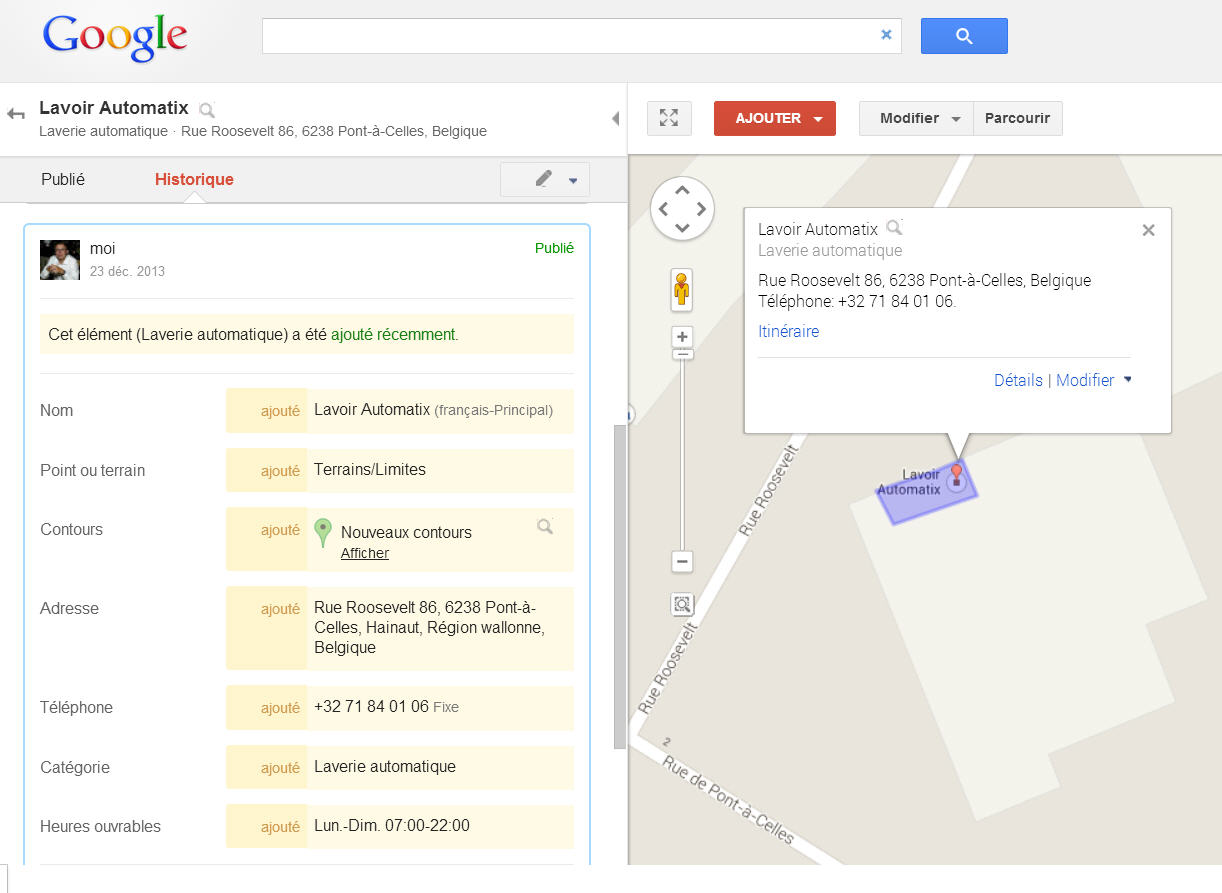Click the address value in the Adresse row
The width and height of the screenshot is (1222, 893).
[x=429, y=628]
